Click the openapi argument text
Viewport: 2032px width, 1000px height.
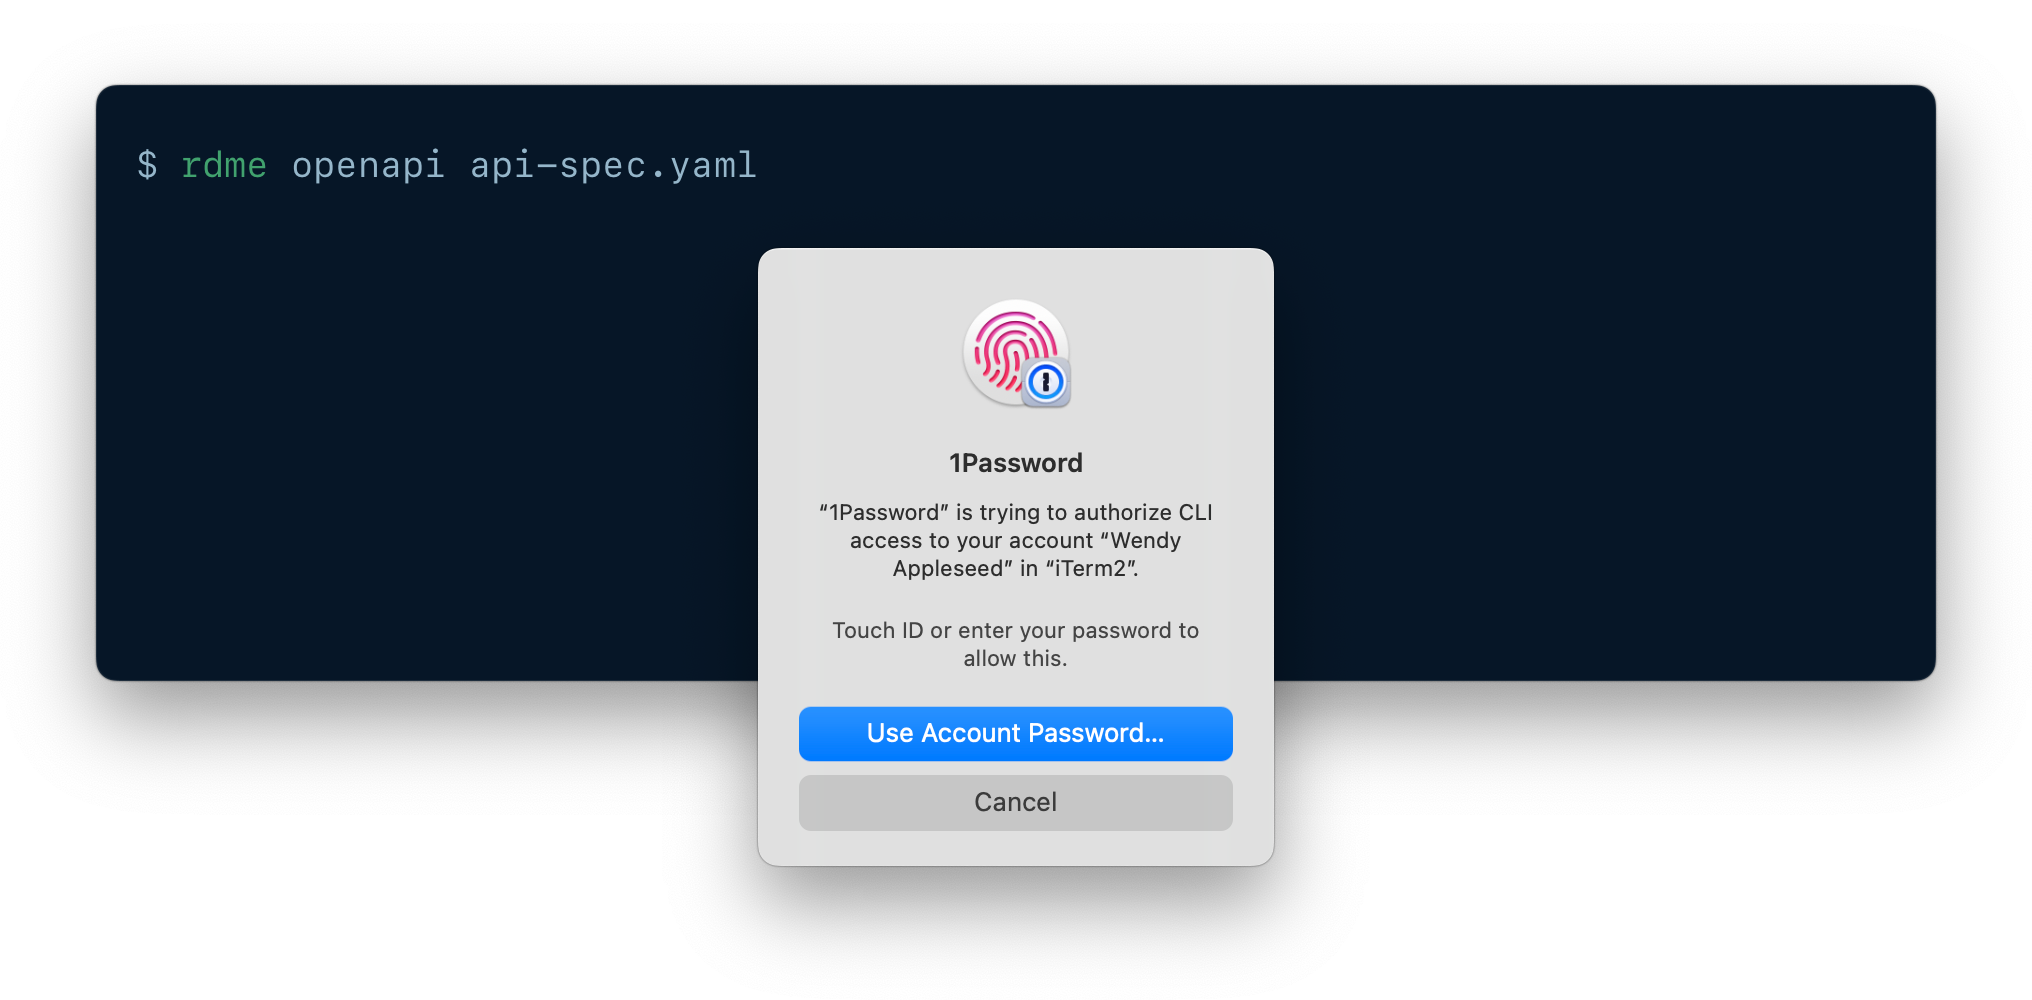coord(368,165)
